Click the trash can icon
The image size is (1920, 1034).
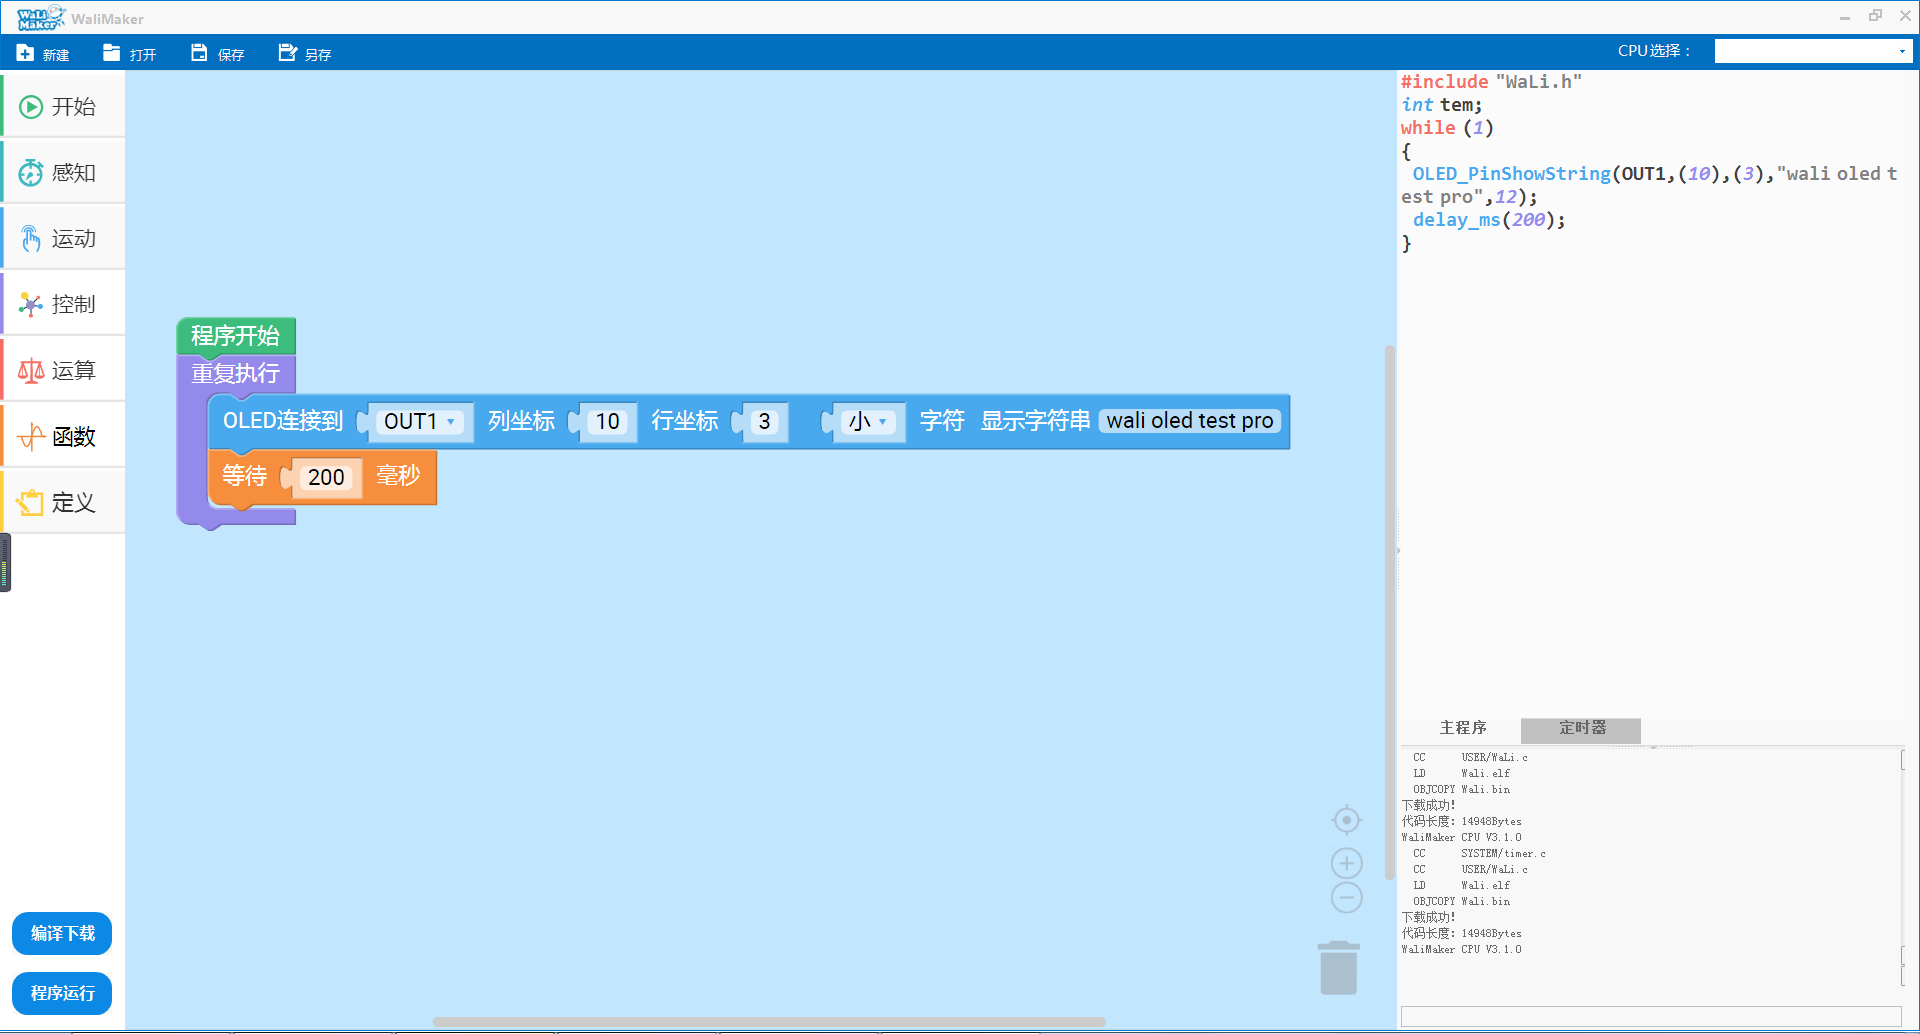pos(1338,968)
